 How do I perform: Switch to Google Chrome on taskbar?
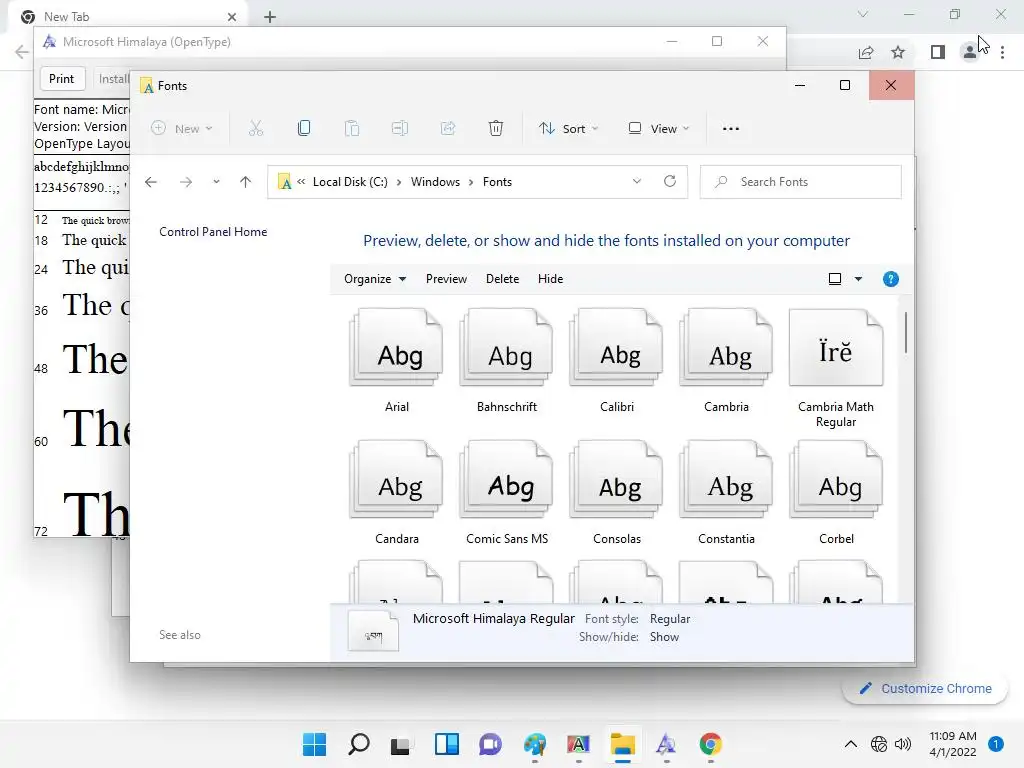pyautogui.click(x=711, y=744)
